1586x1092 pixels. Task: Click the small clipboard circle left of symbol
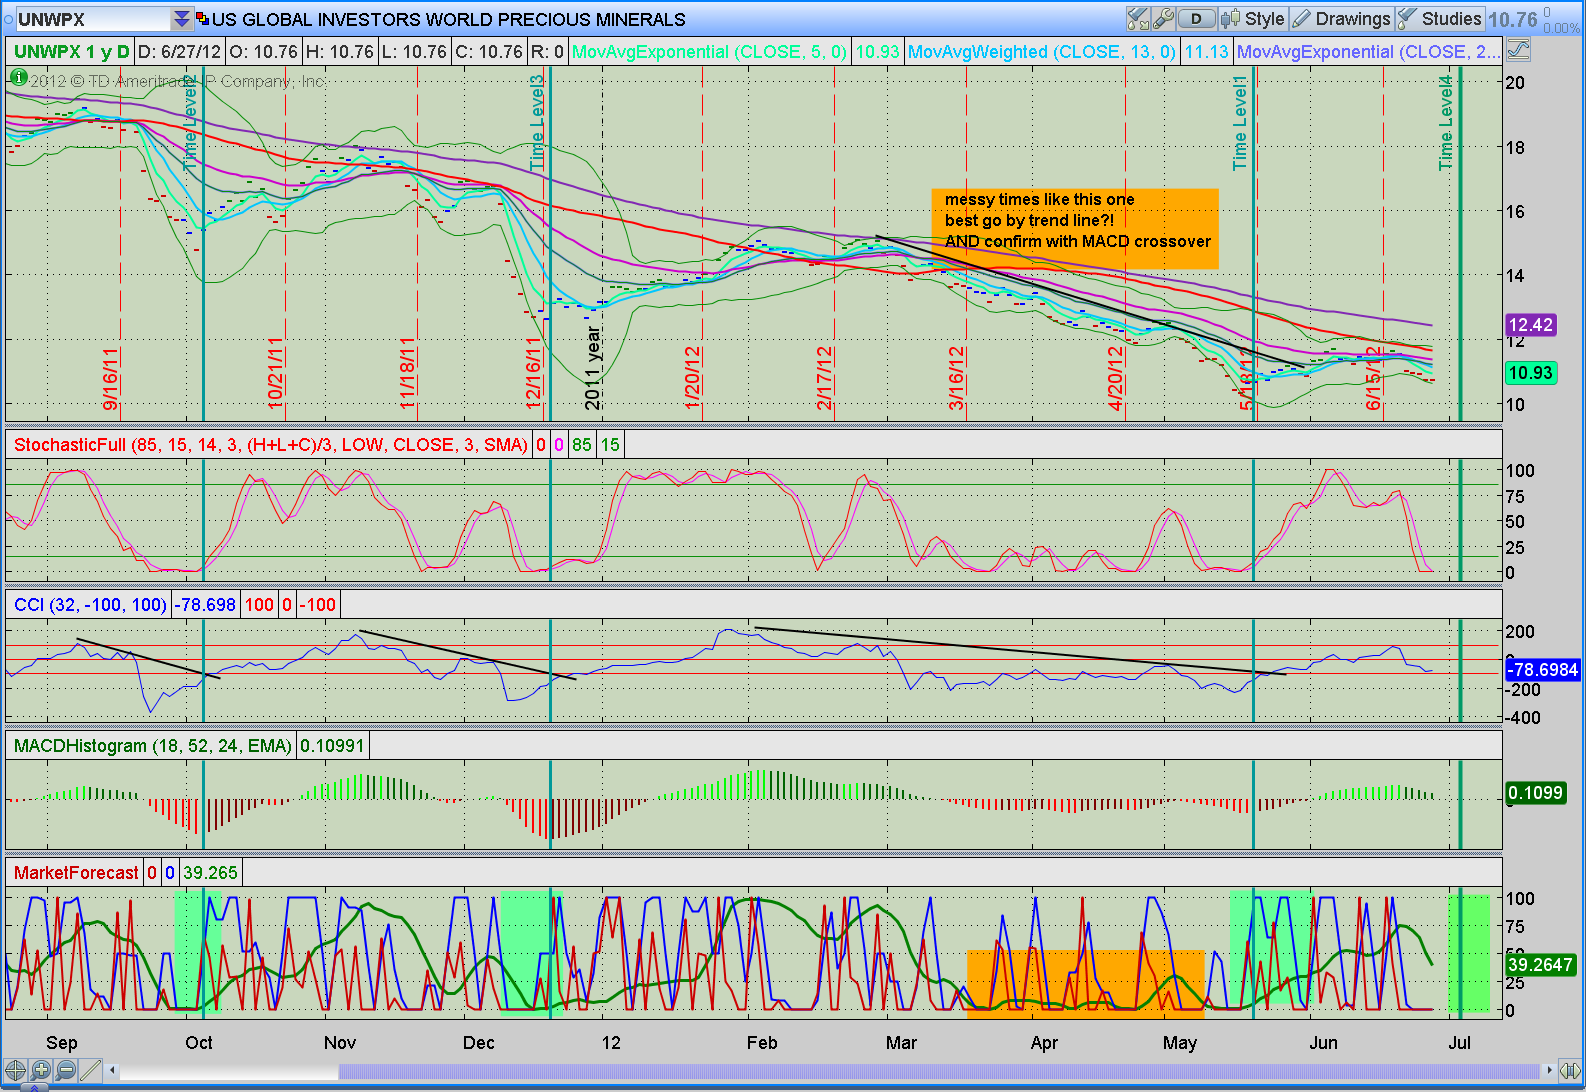[8, 19]
